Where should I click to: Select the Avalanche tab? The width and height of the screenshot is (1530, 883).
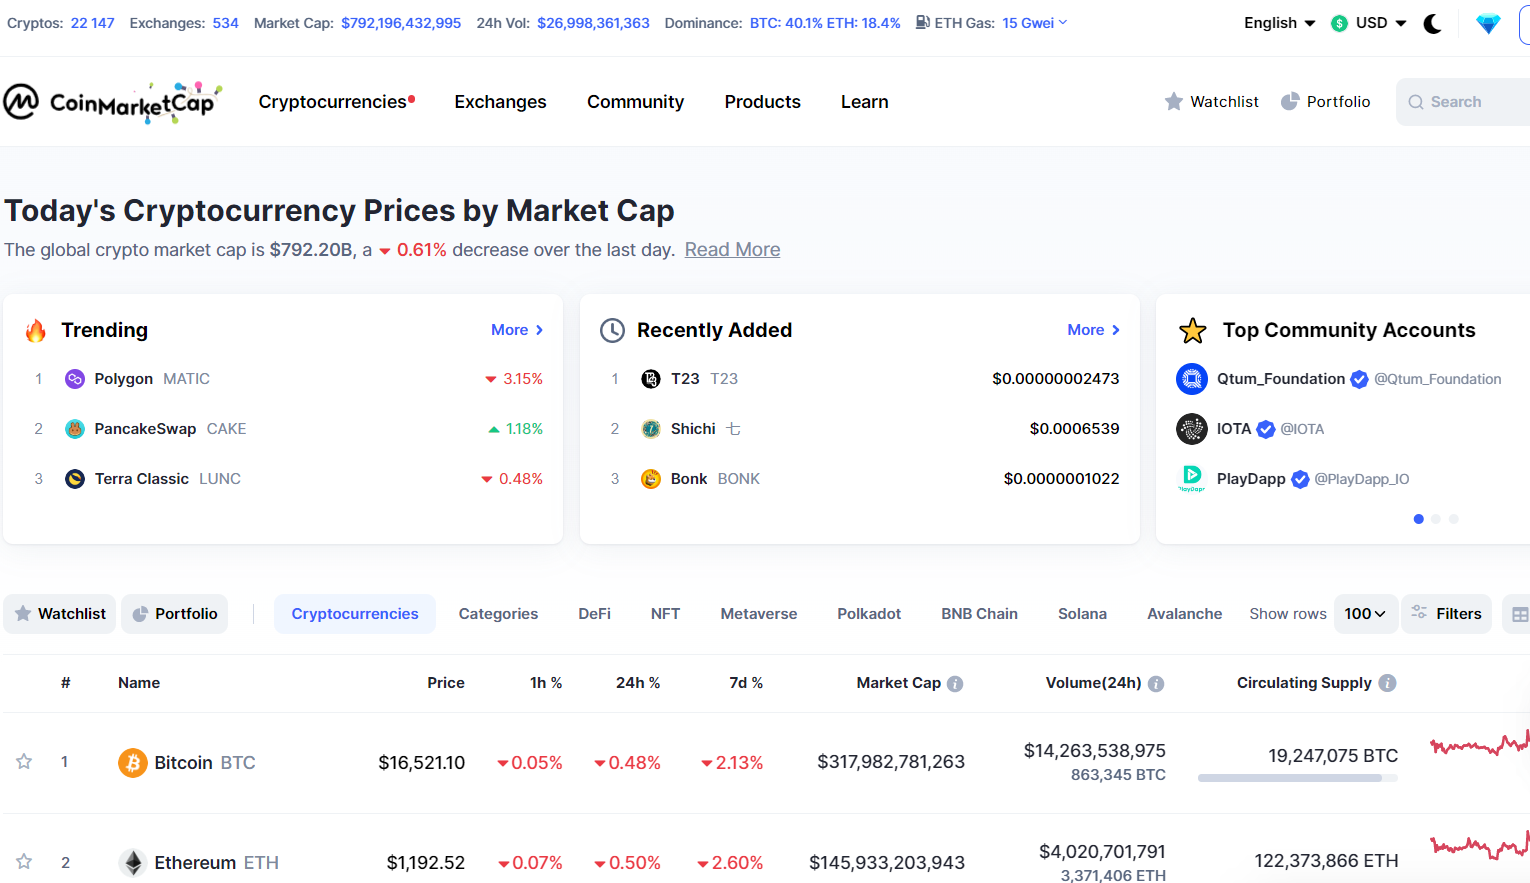1184,614
